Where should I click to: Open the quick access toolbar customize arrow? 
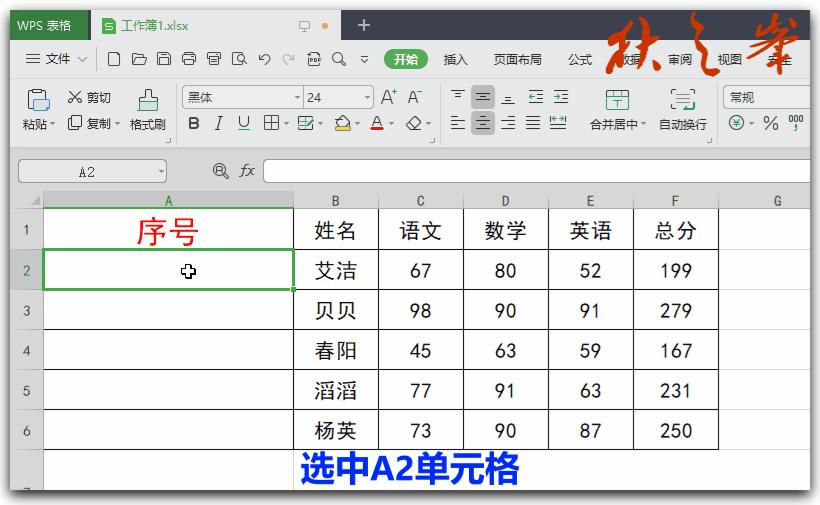tap(365, 59)
